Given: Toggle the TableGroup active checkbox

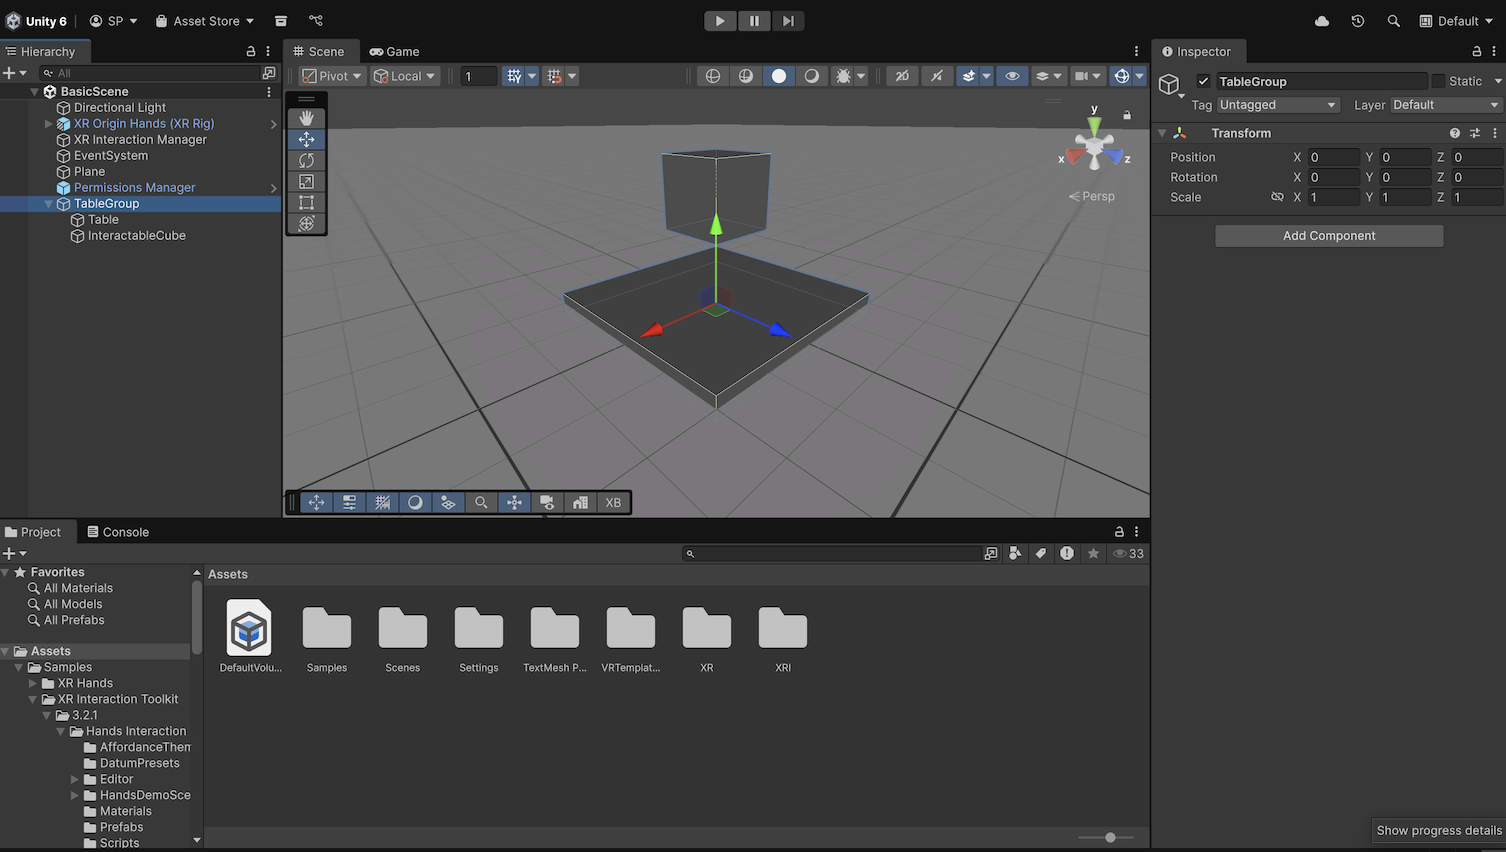Looking at the screenshot, I should click(x=1203, y=82).
